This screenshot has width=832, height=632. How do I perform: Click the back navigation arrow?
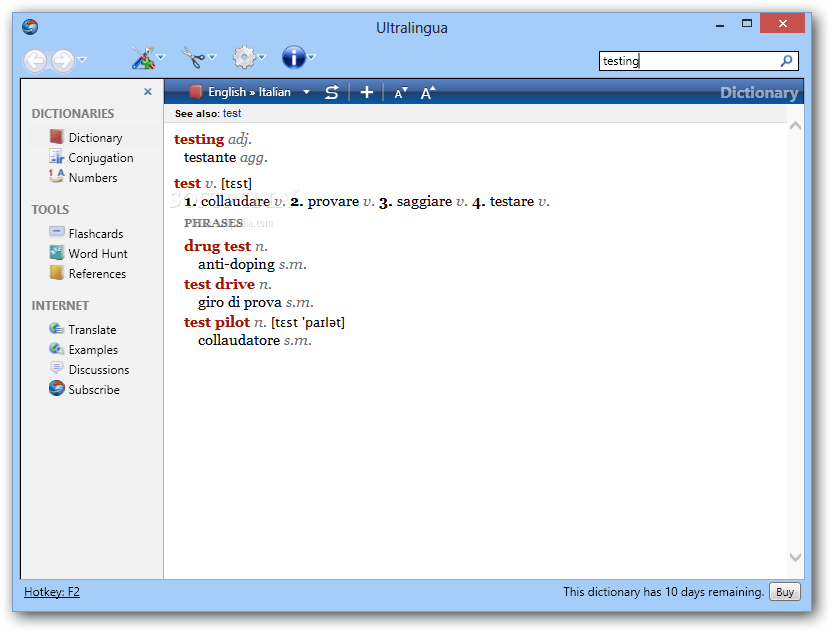point(36,60)
